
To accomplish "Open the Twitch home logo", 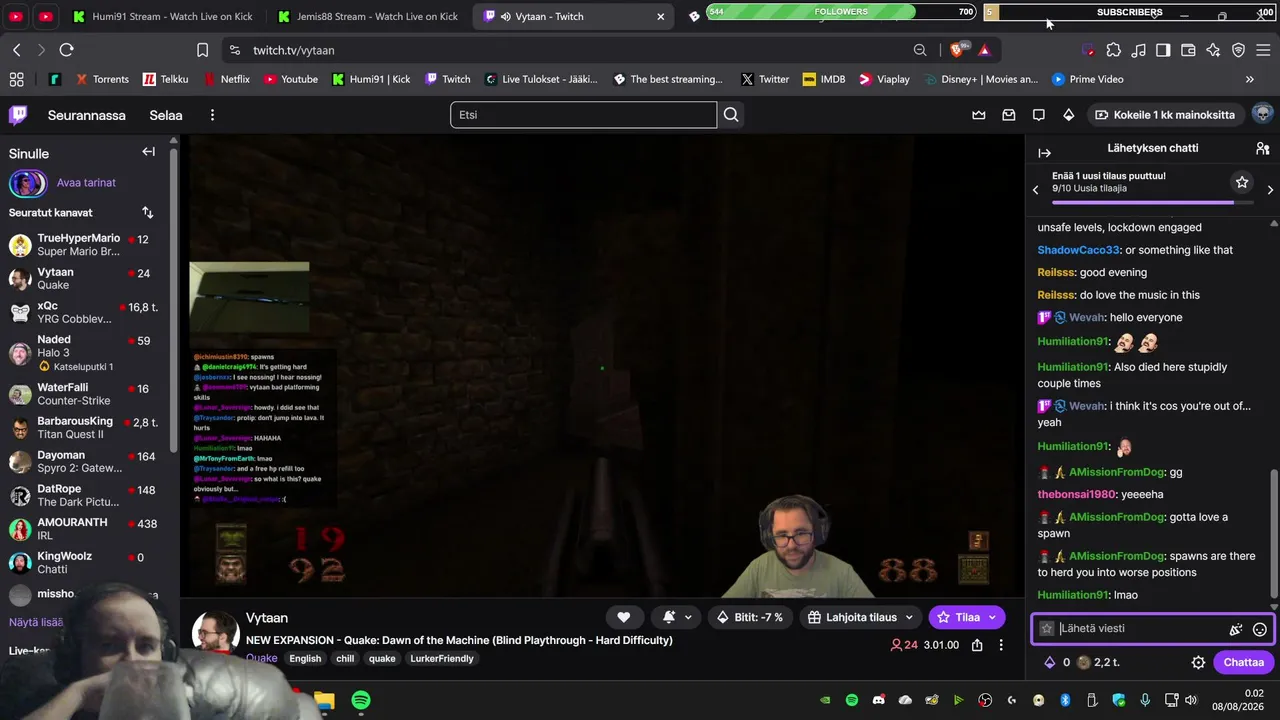I will click(18, 115).
